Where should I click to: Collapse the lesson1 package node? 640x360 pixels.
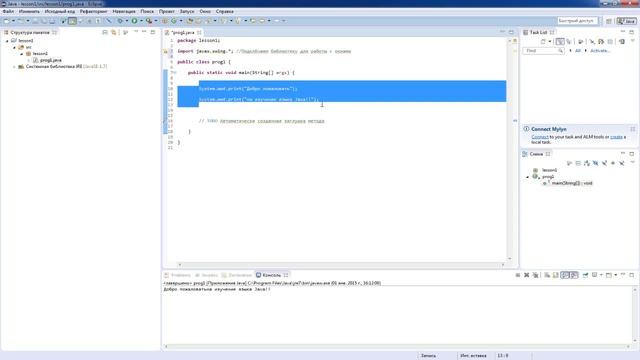tap(22, 54)
